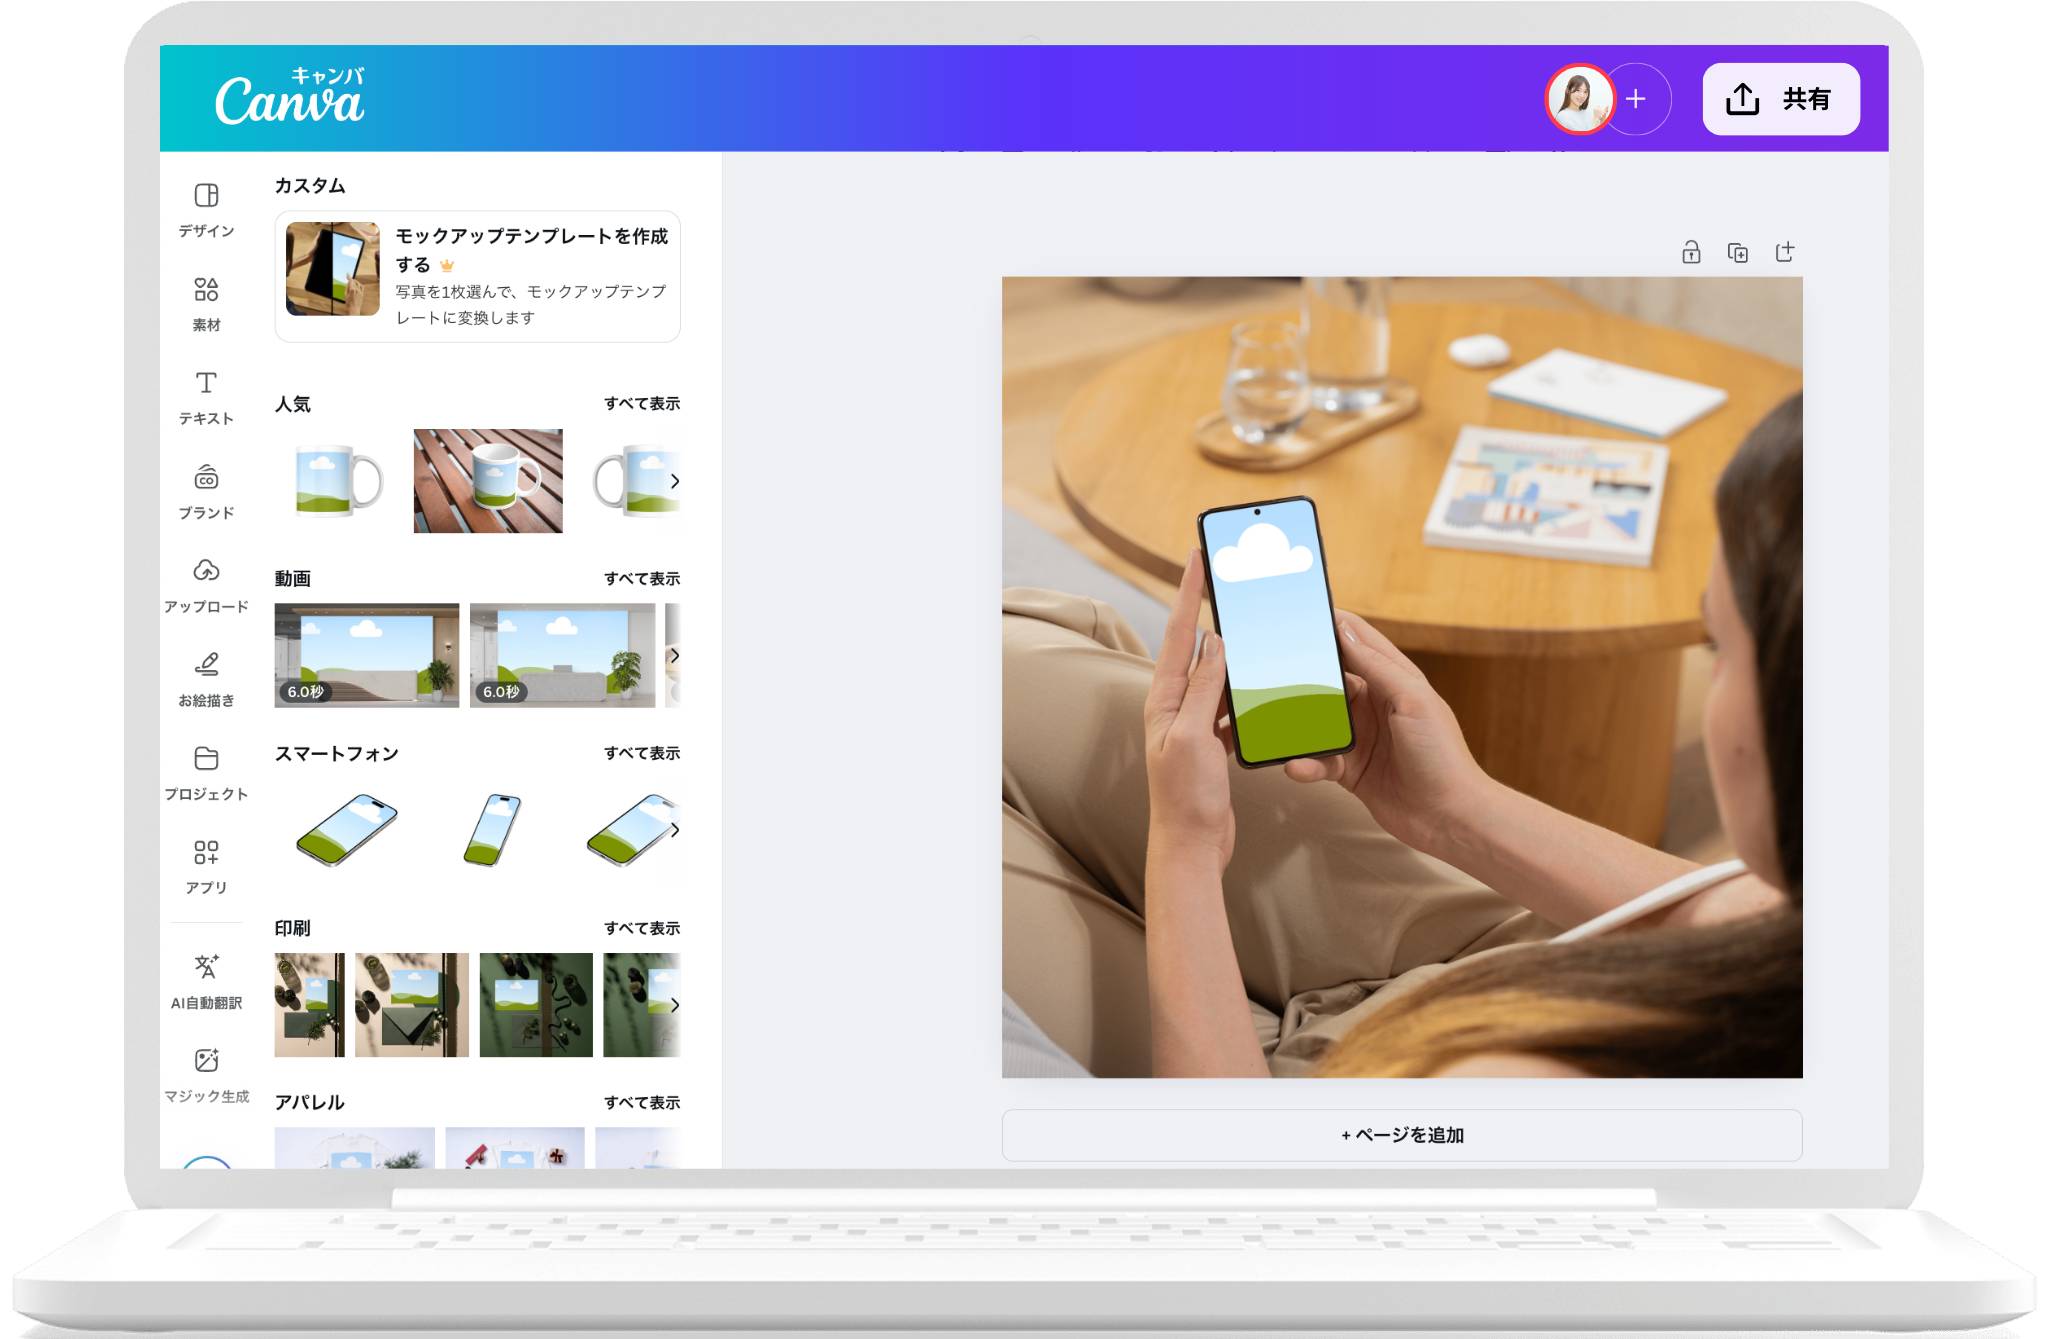Open the ブランド brand panel

206,490
